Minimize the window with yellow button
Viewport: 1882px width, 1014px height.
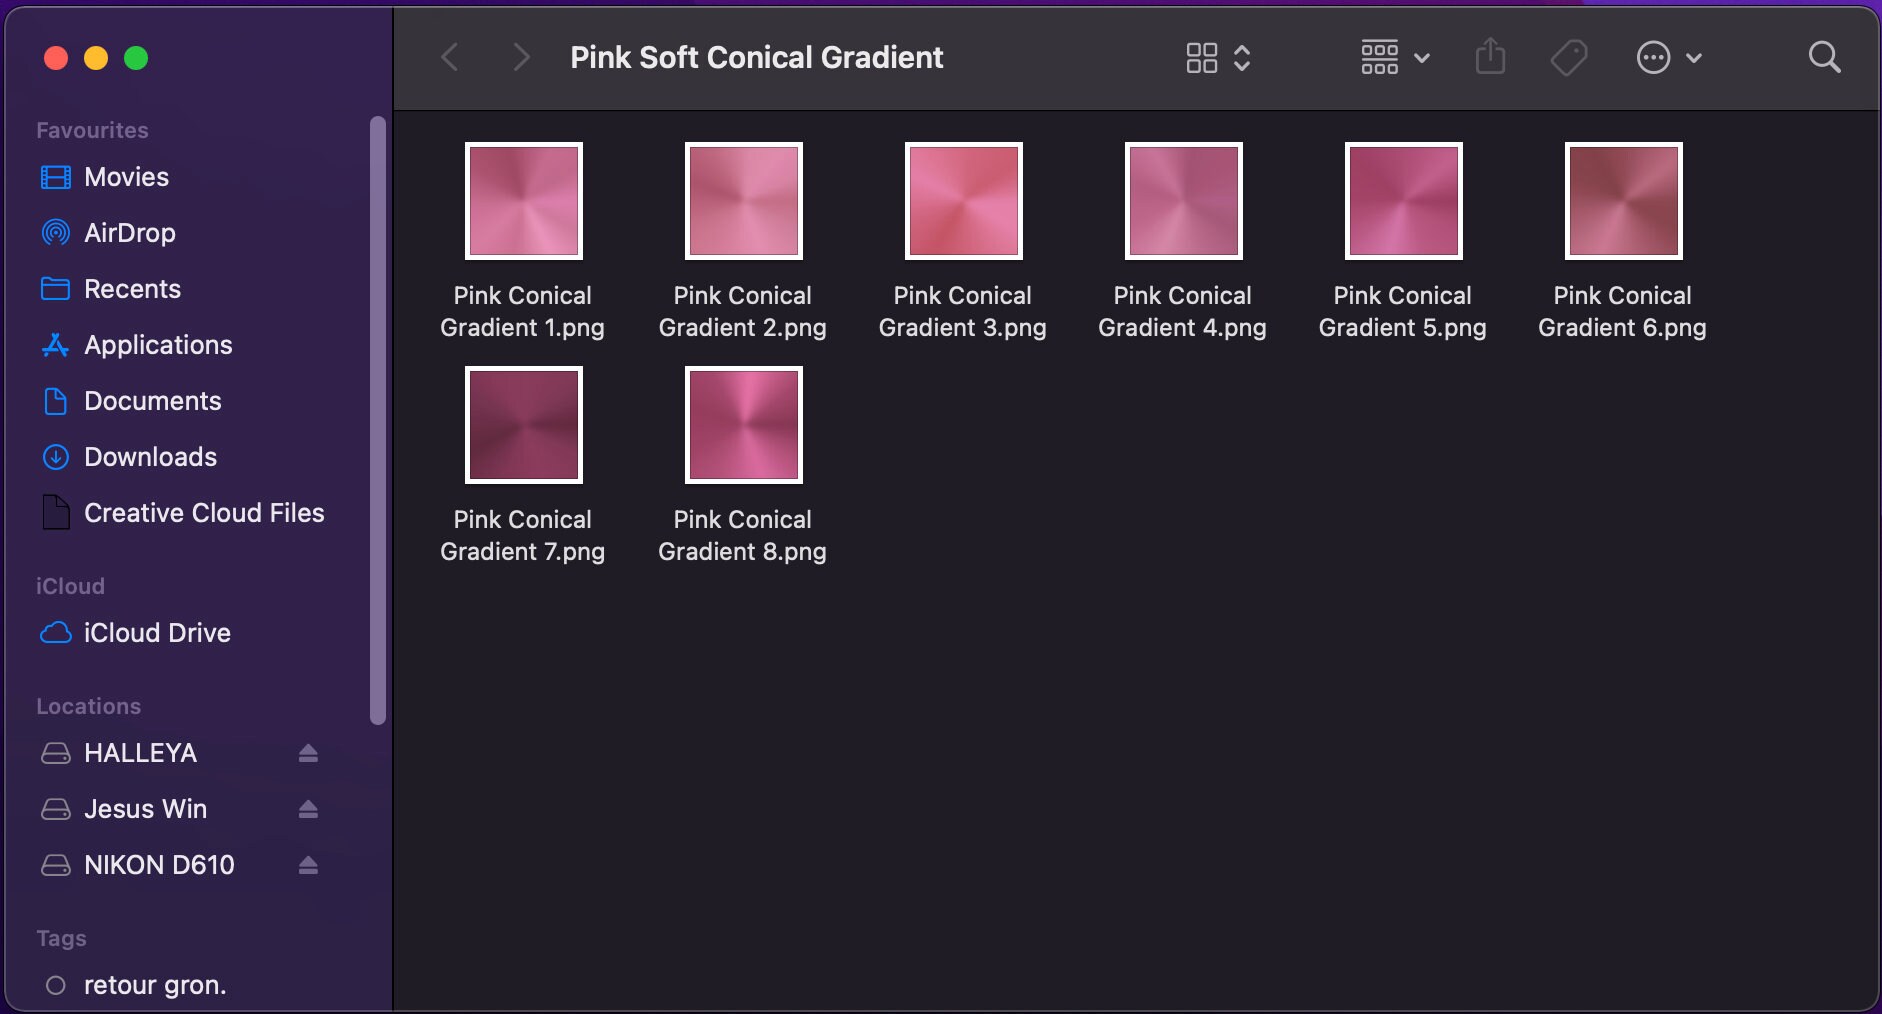pos(96,58)
